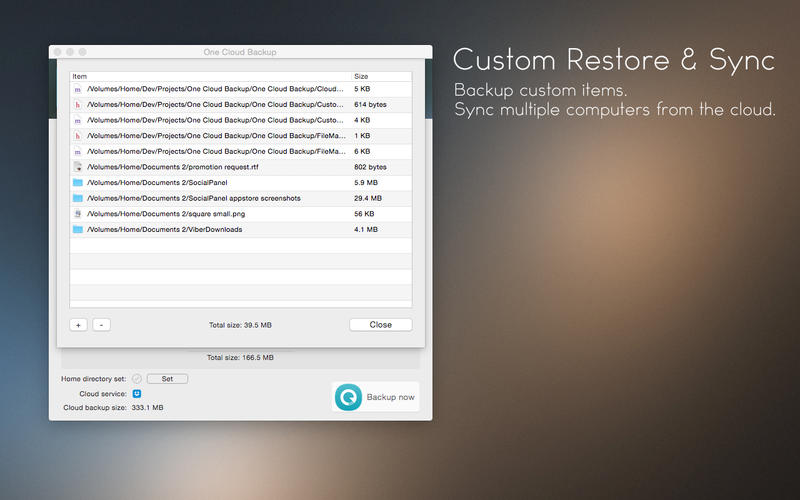Click the Total size: 166.5 MB label in main window

(240, 358)
